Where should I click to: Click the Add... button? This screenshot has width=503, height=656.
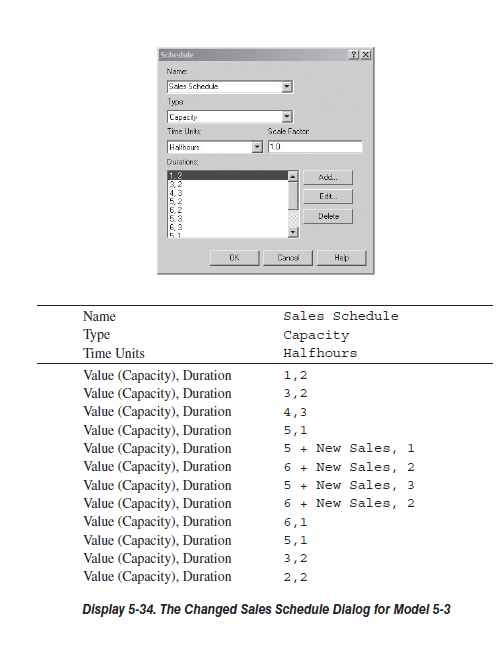(328, 177)
